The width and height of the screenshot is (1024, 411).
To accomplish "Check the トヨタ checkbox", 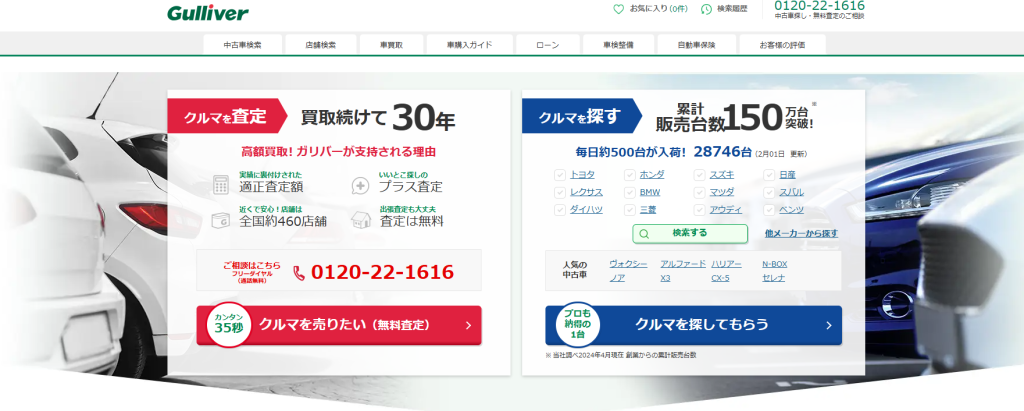I will [x=560, y=174].
